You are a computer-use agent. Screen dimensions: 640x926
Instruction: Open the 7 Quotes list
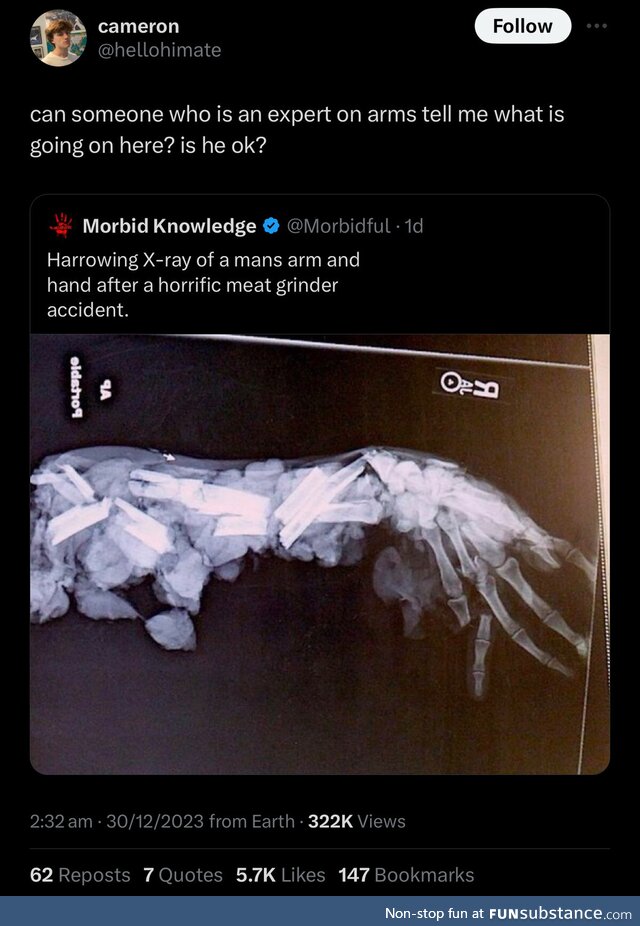(183, 875)
